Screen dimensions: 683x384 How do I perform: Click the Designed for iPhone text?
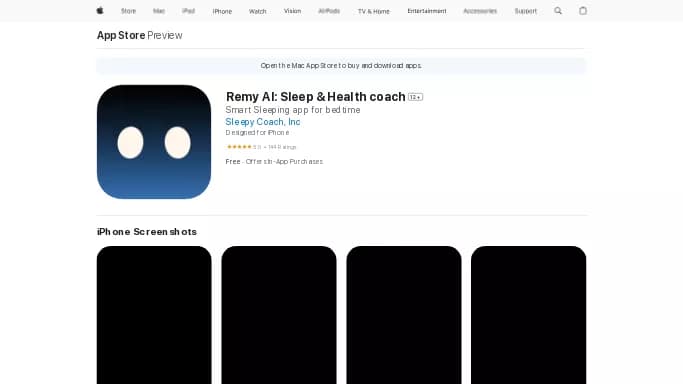coord(257,132)
